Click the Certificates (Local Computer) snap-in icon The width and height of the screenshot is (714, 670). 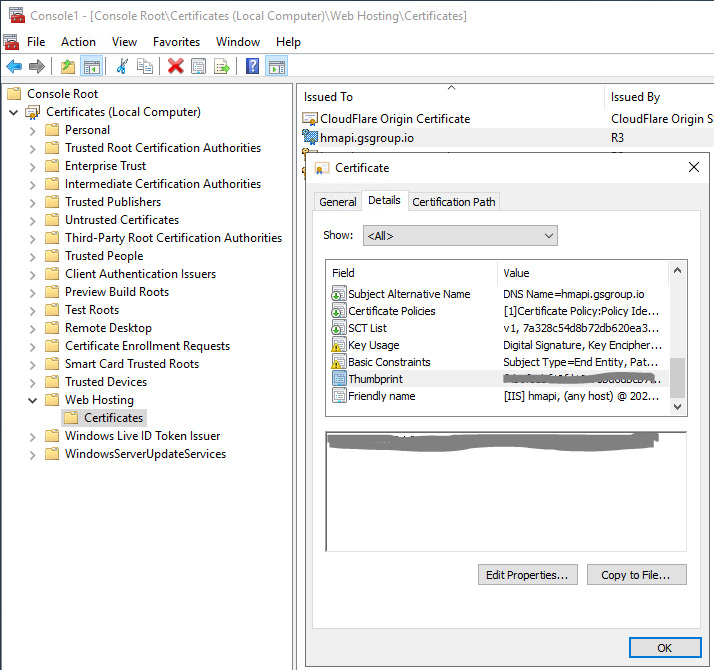tap(32, 112)
